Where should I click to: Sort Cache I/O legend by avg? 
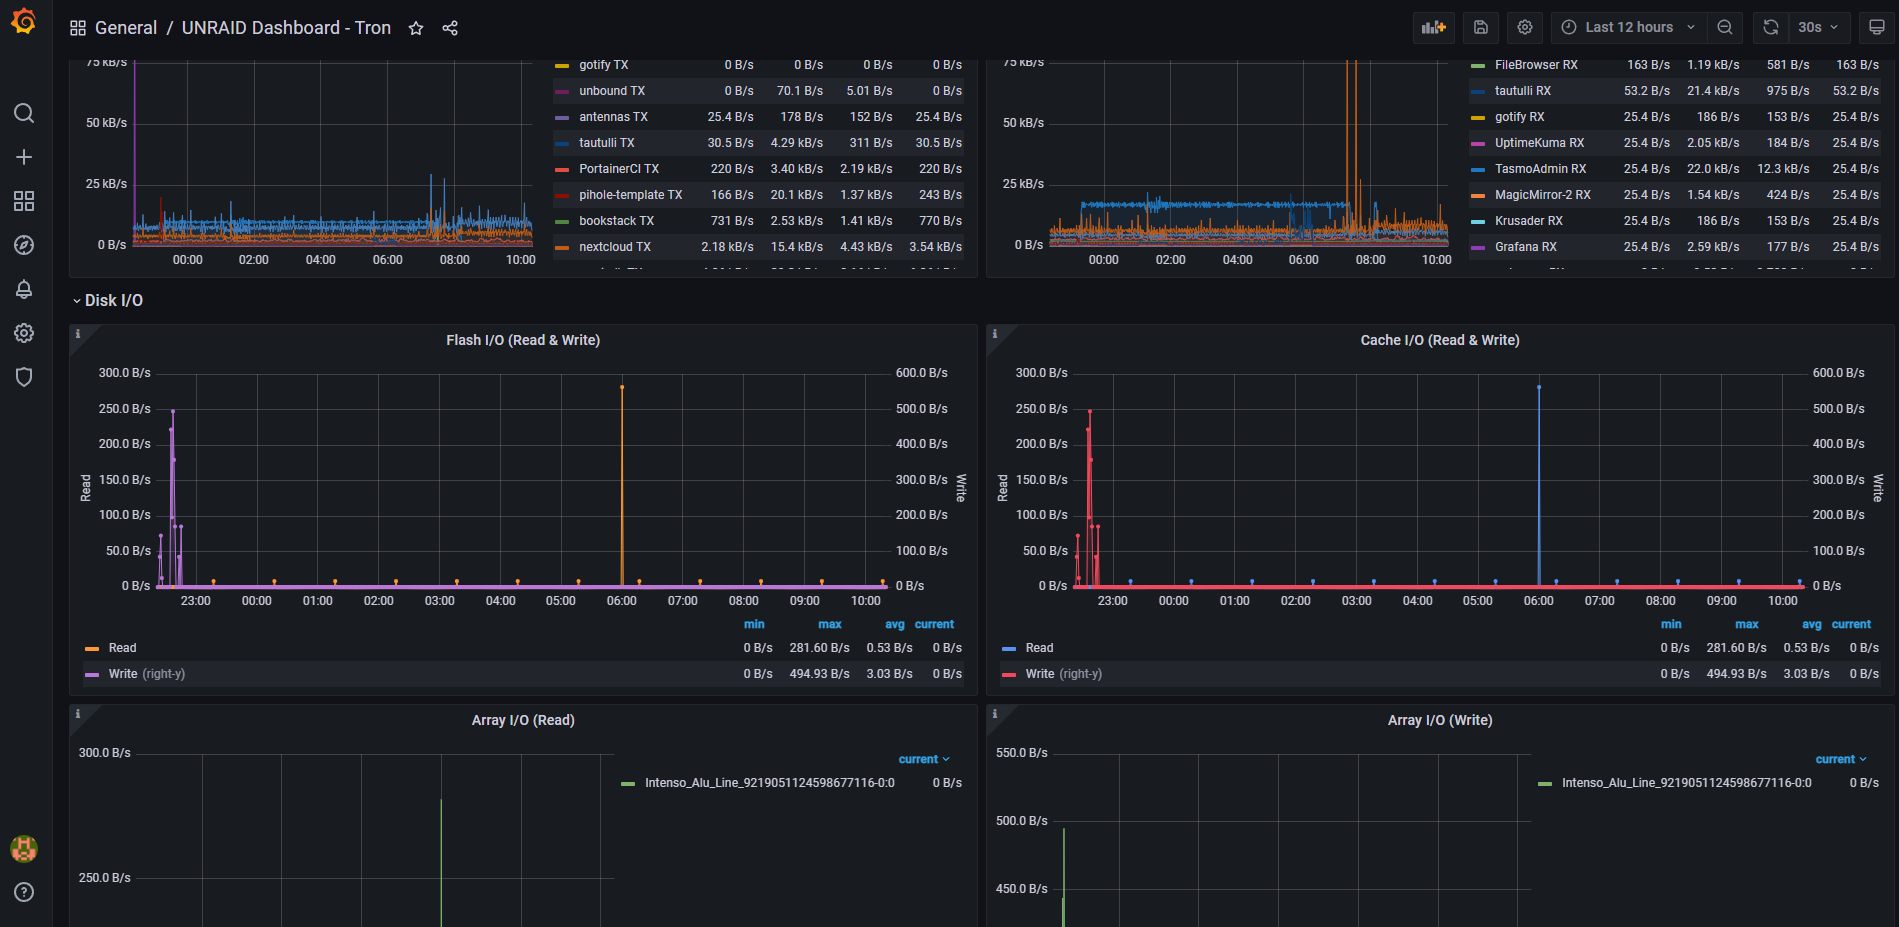(x=1812, y=624)
